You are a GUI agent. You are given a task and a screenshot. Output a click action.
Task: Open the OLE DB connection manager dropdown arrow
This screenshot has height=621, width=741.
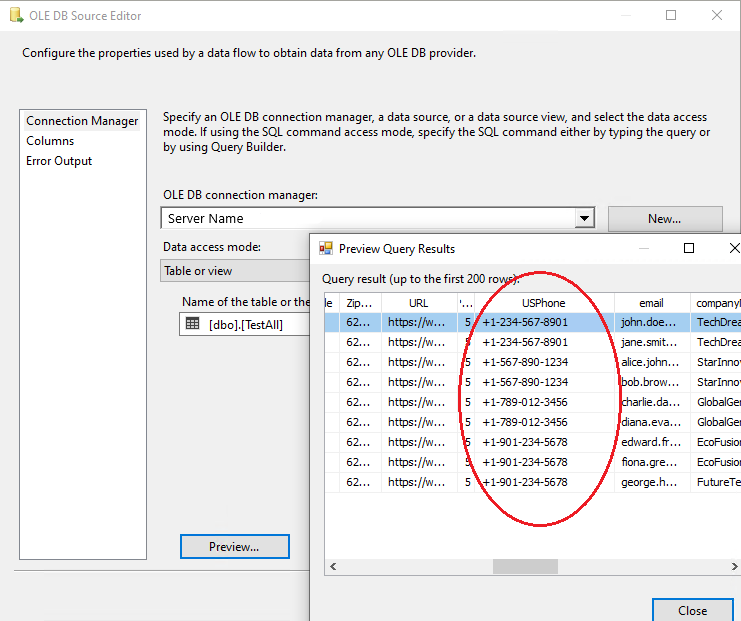click(584, 218)
